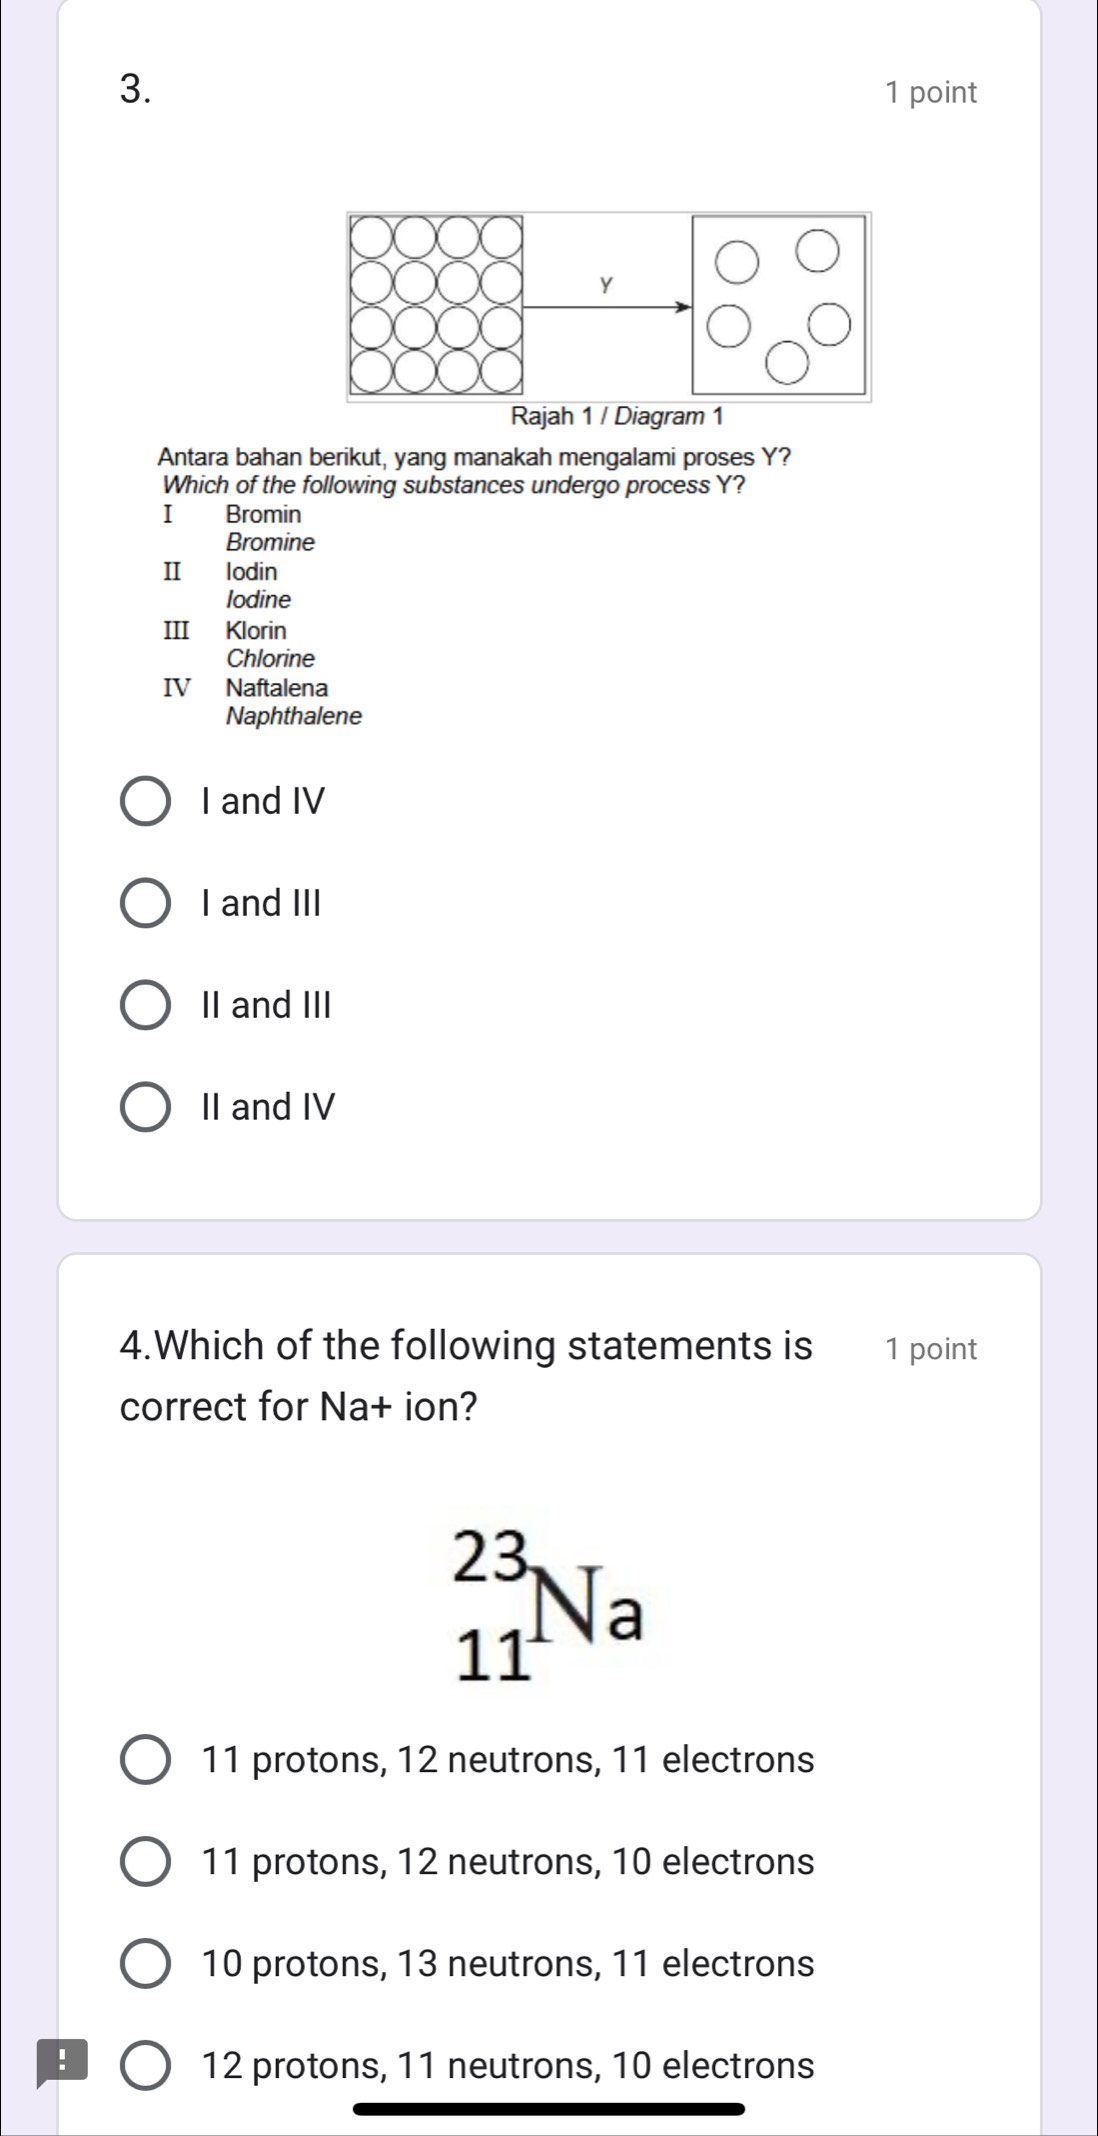
Task: Choose 11 protons, 12 neutrons, 11 electrons
Action: click(146, 1760)
